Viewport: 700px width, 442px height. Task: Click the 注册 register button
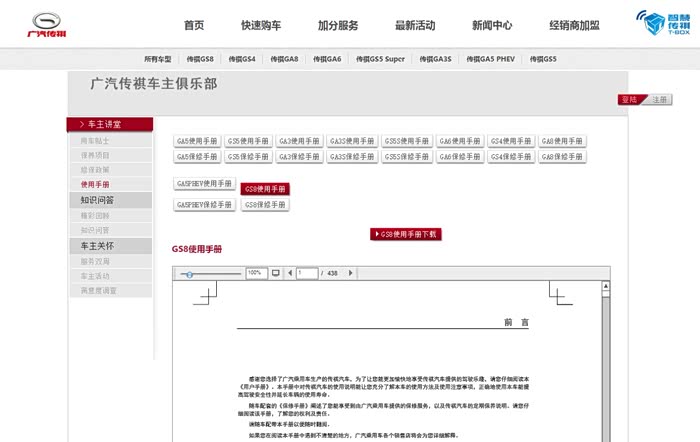659,100
